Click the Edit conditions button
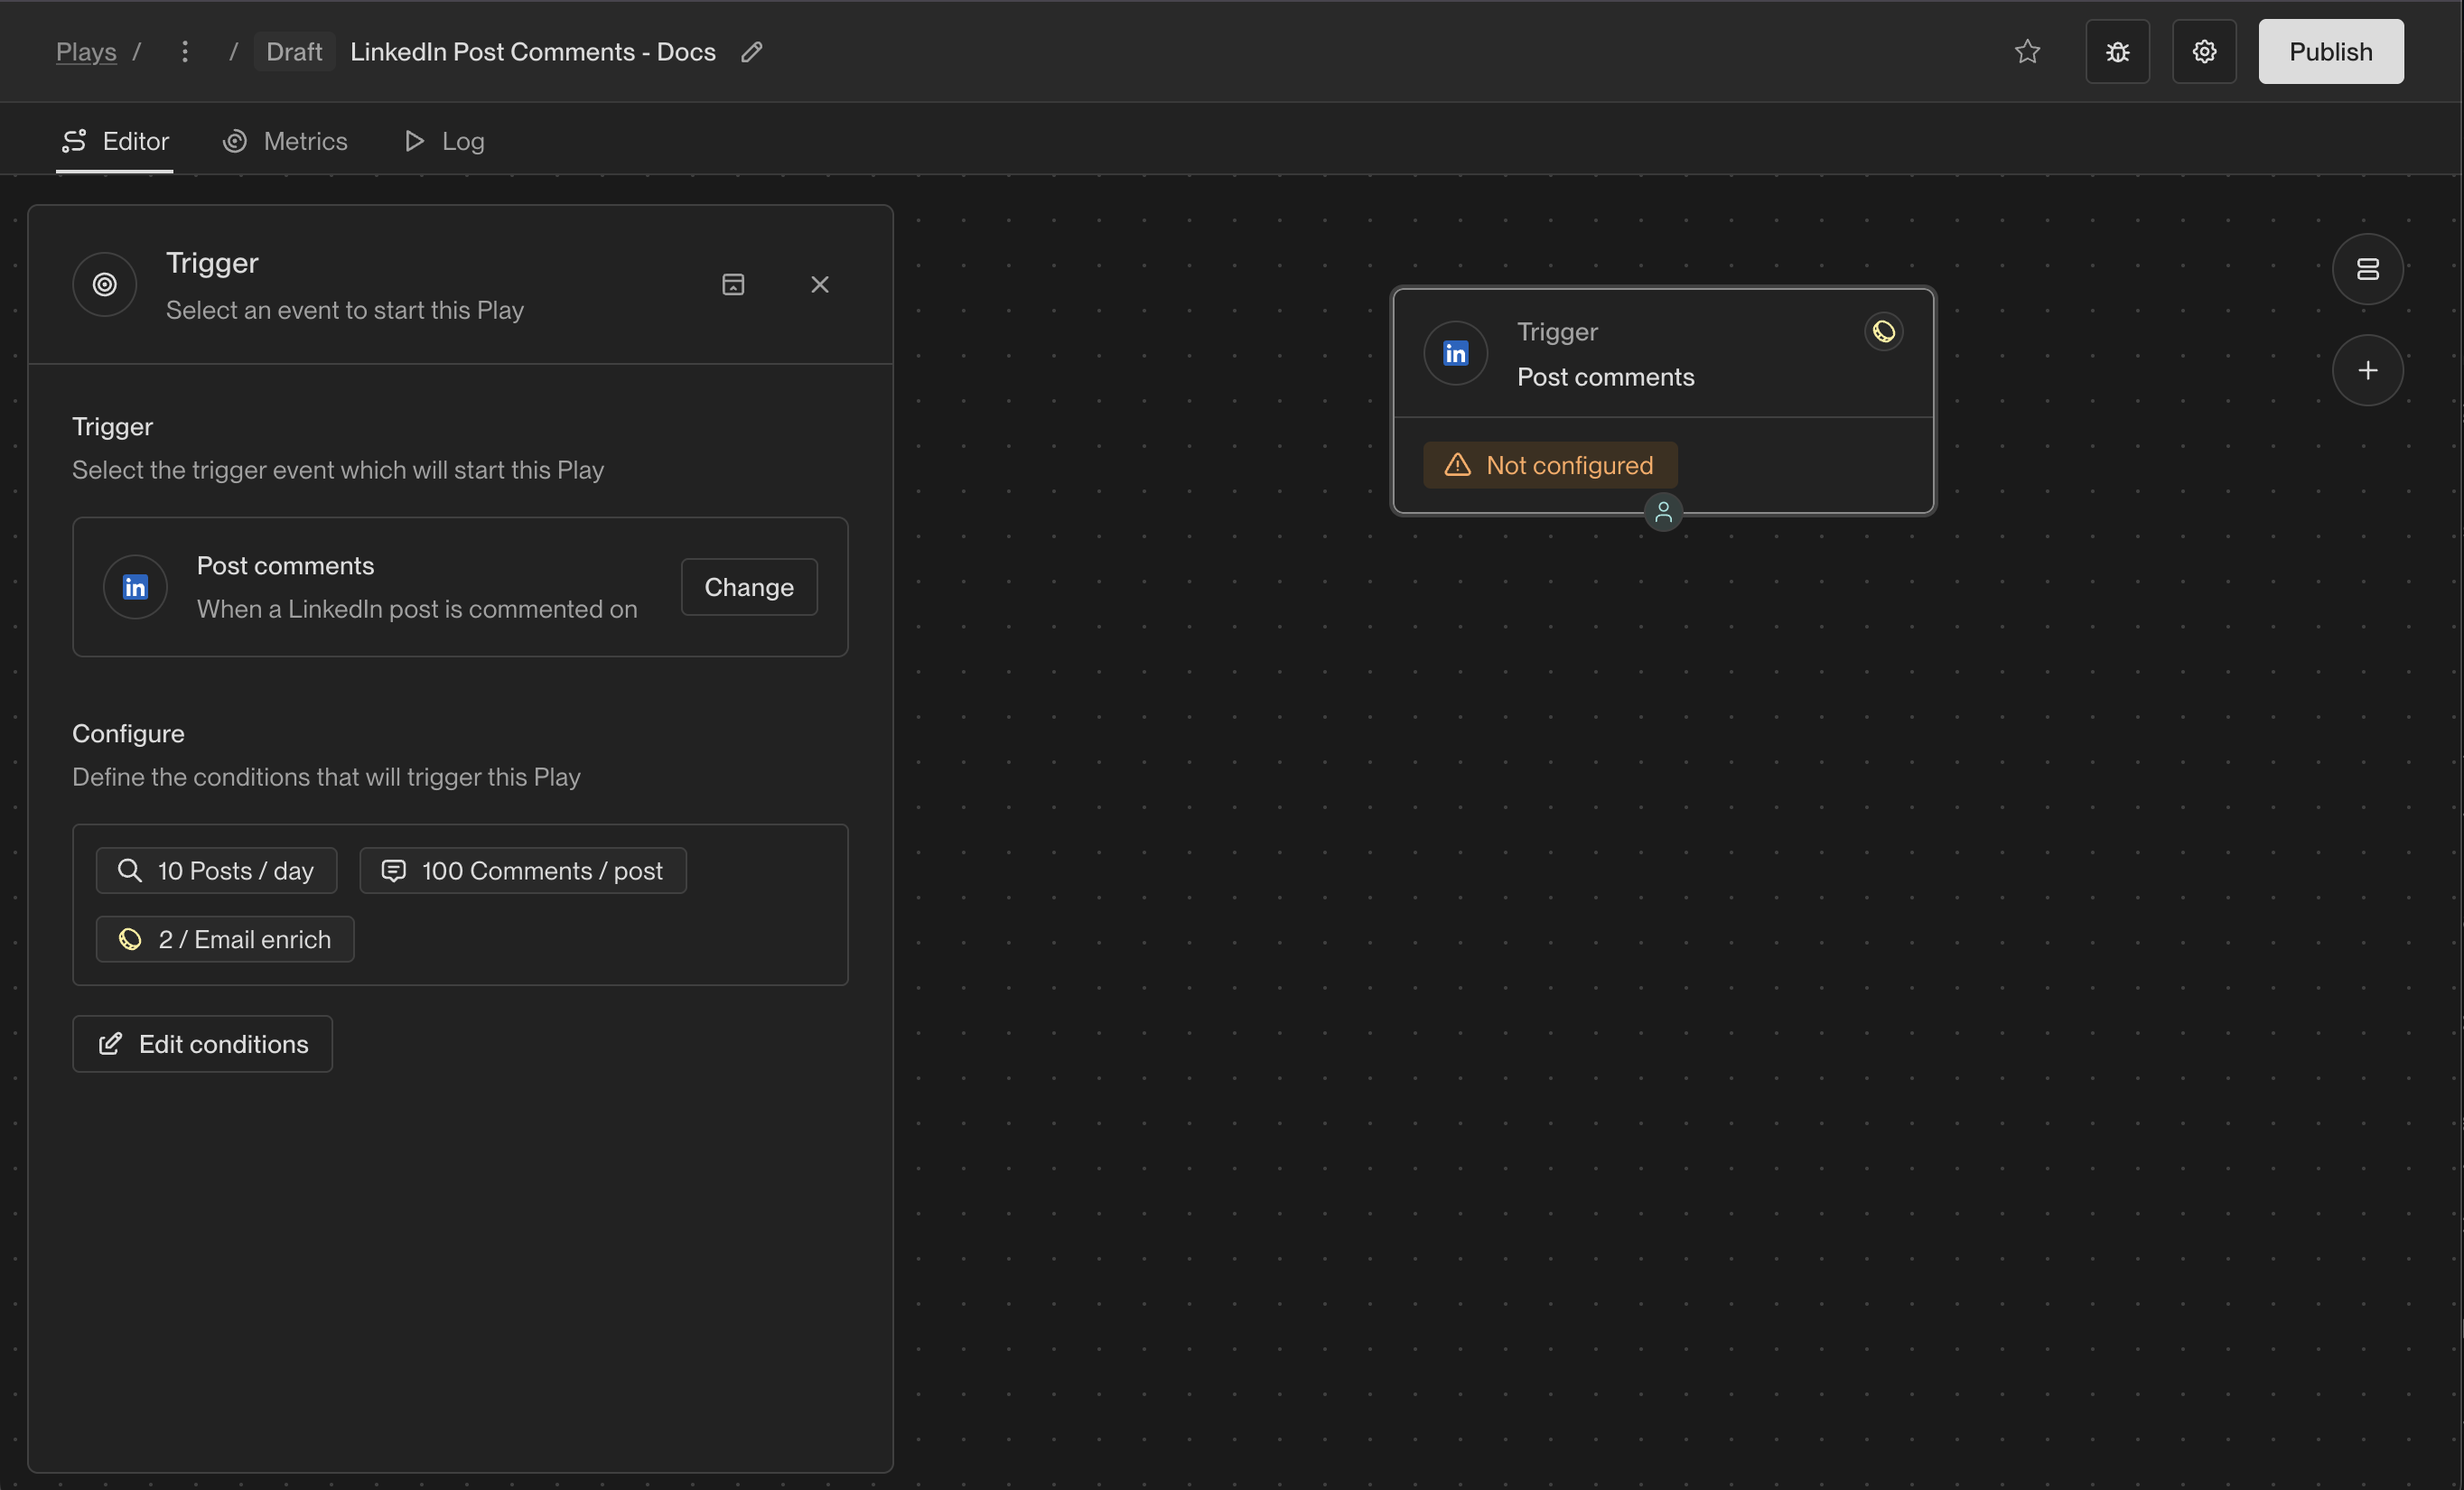 coord(202,1044)
